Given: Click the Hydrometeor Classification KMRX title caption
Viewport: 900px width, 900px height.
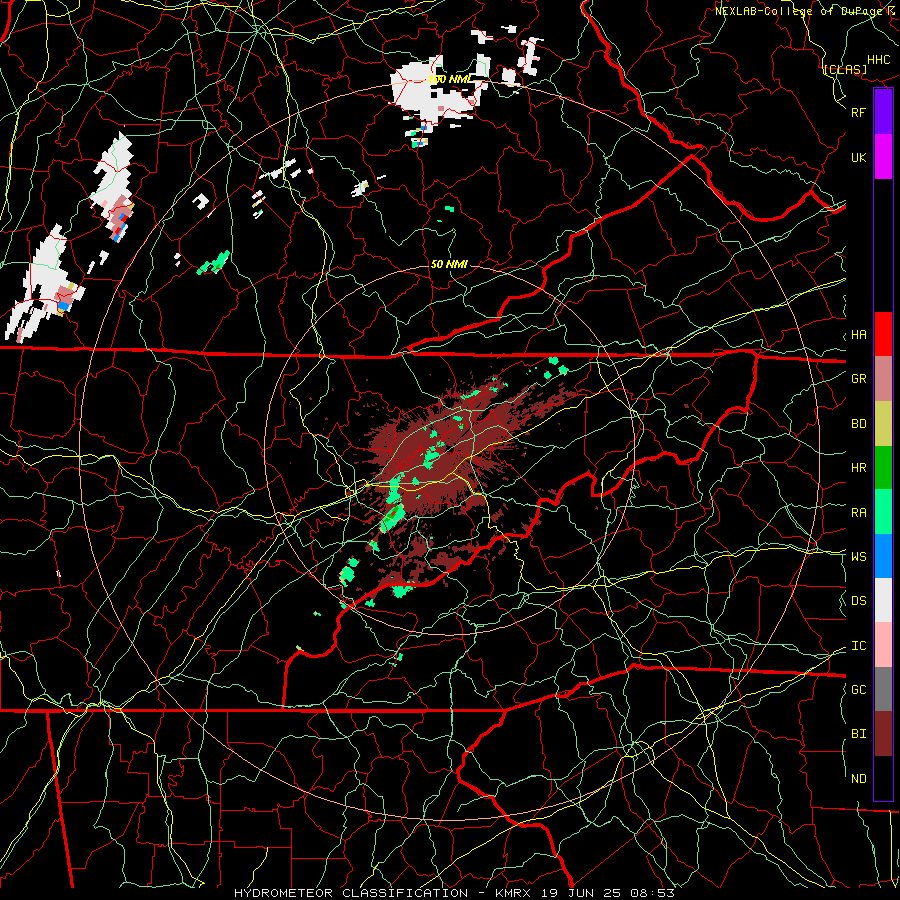Looking at the screenshot, I should coord(454,893).
